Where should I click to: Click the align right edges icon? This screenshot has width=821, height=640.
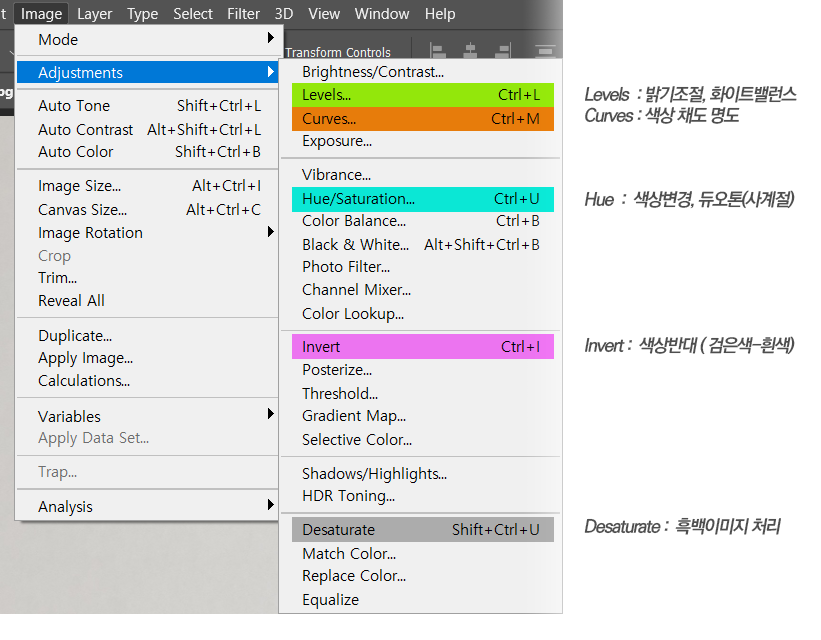click(x=503, y=51)
